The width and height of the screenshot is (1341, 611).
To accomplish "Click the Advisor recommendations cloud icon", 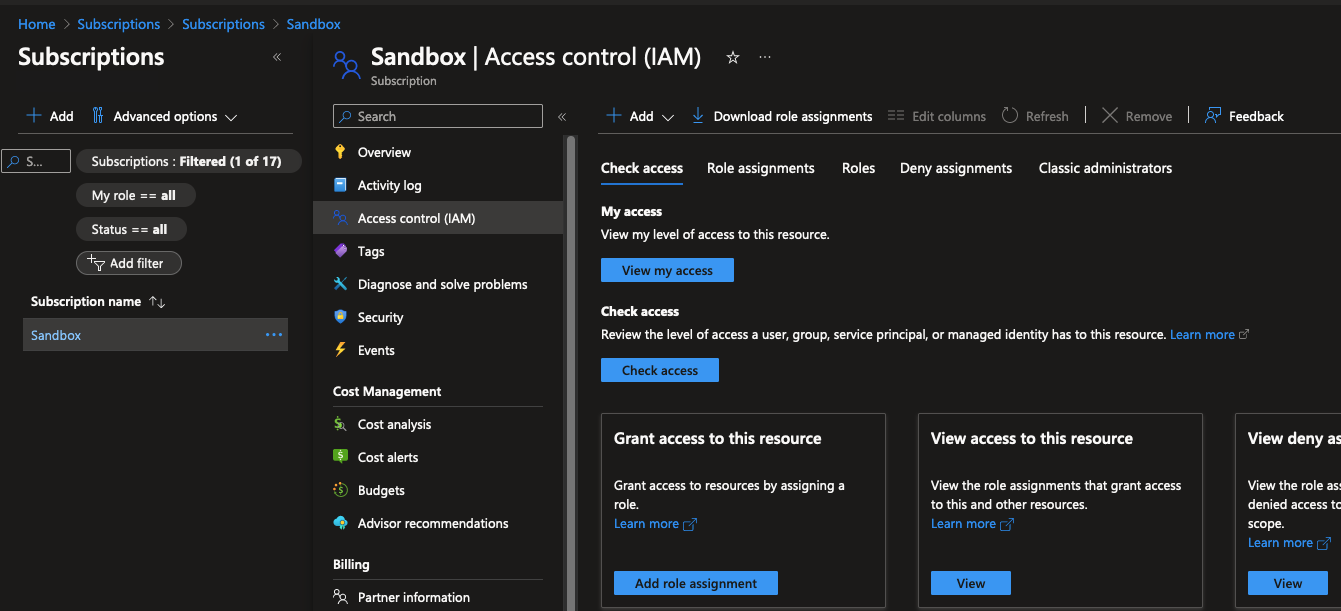I will click(340, 523).
